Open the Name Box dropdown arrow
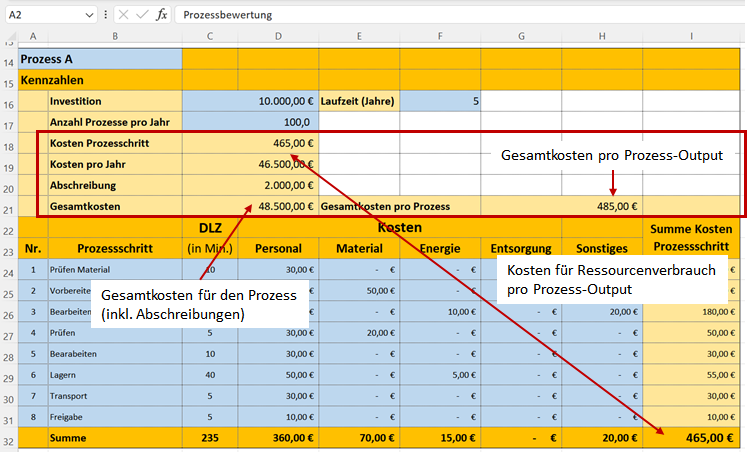 click(90, 16)
